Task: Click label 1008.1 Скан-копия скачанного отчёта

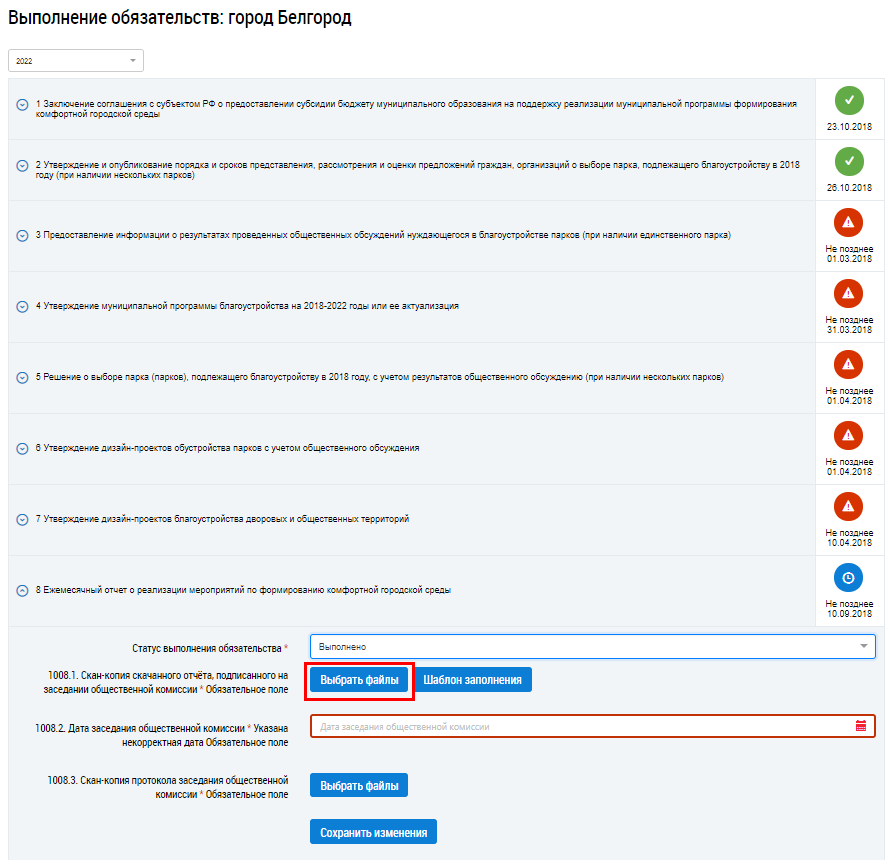Action: 166,682
